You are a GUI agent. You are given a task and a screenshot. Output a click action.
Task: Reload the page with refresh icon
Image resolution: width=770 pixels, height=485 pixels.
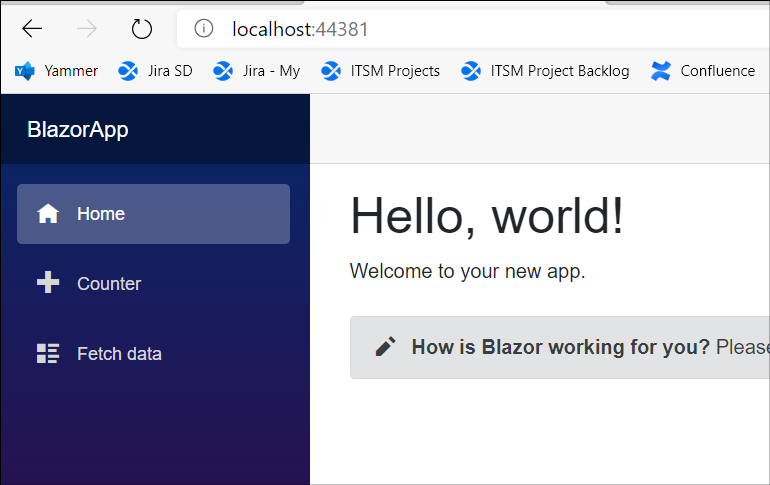(x=141, y=29)
